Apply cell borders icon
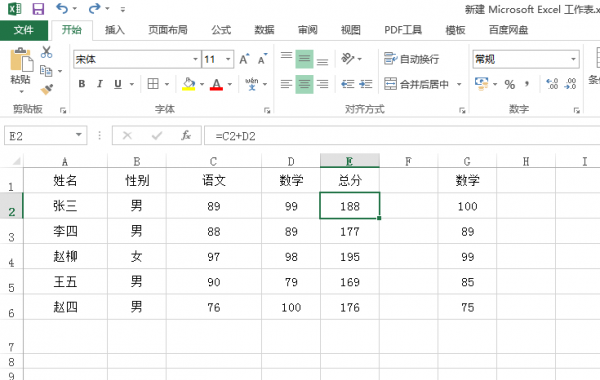Image resolution: width=600 pixels, height=380 pixels. tap(153, 84)
